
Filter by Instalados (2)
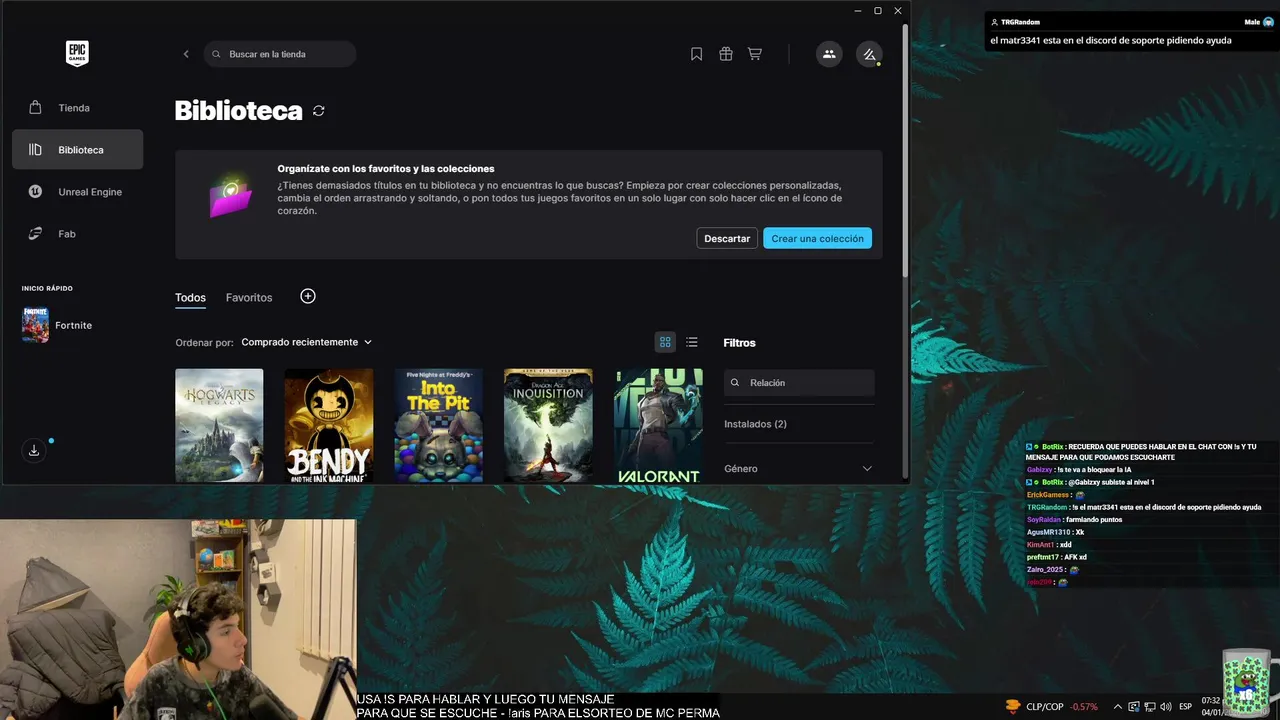pos(755,424)
